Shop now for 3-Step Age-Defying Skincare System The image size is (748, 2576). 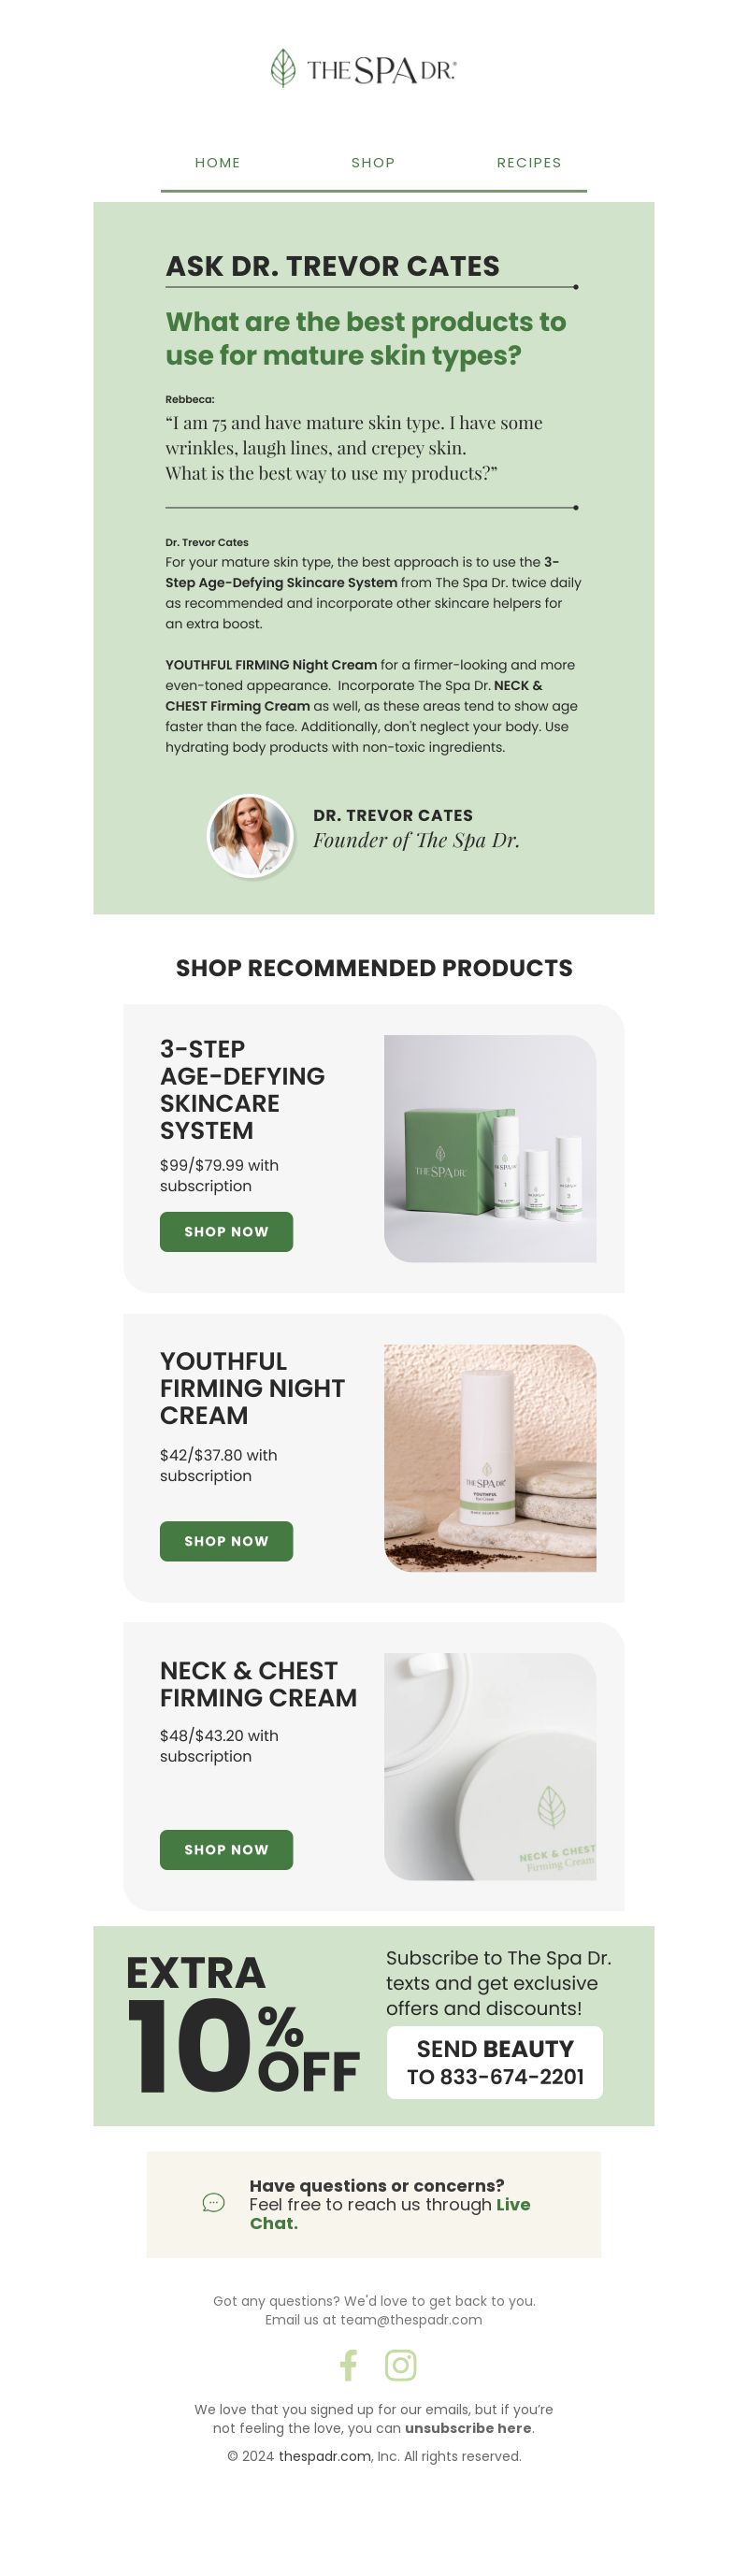226,1232
